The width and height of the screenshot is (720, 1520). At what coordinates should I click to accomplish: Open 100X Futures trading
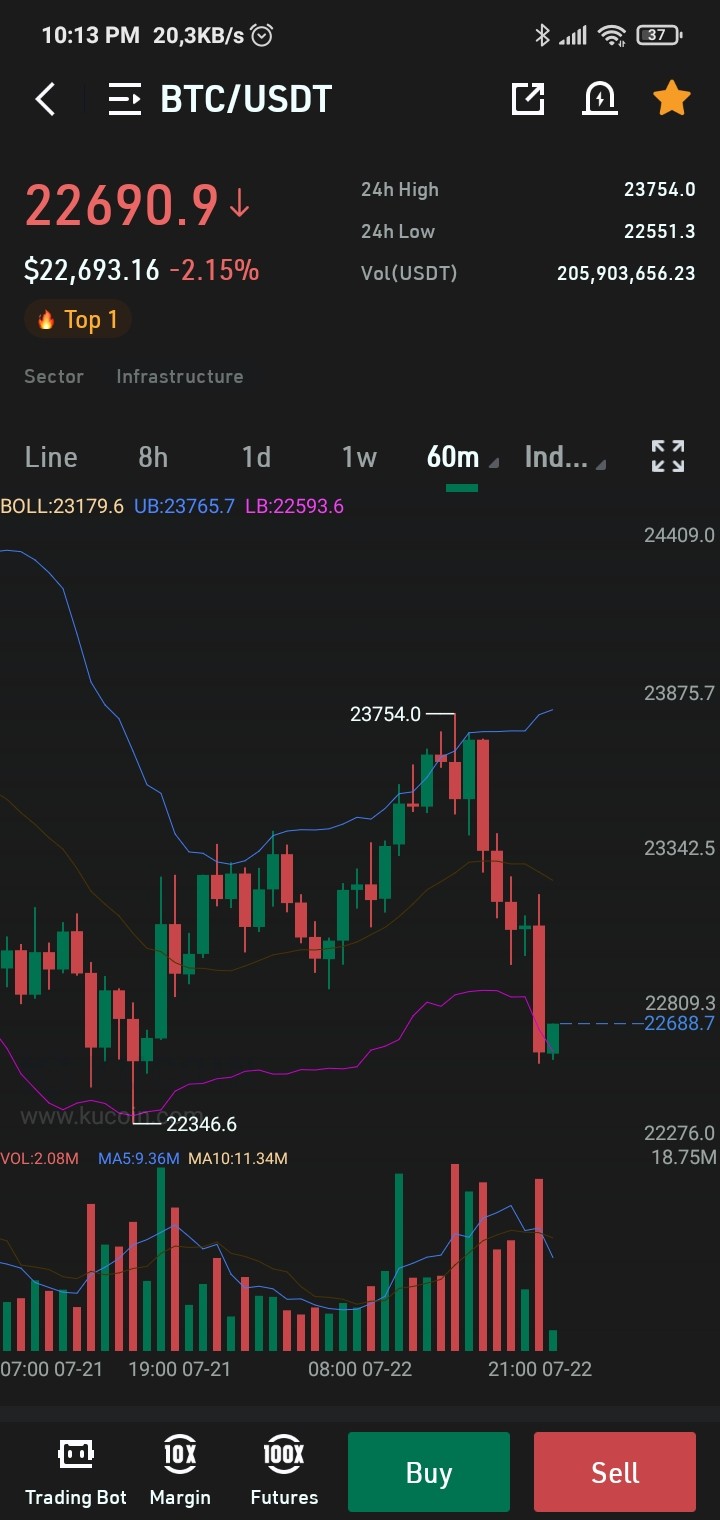tap(284, 1471)
